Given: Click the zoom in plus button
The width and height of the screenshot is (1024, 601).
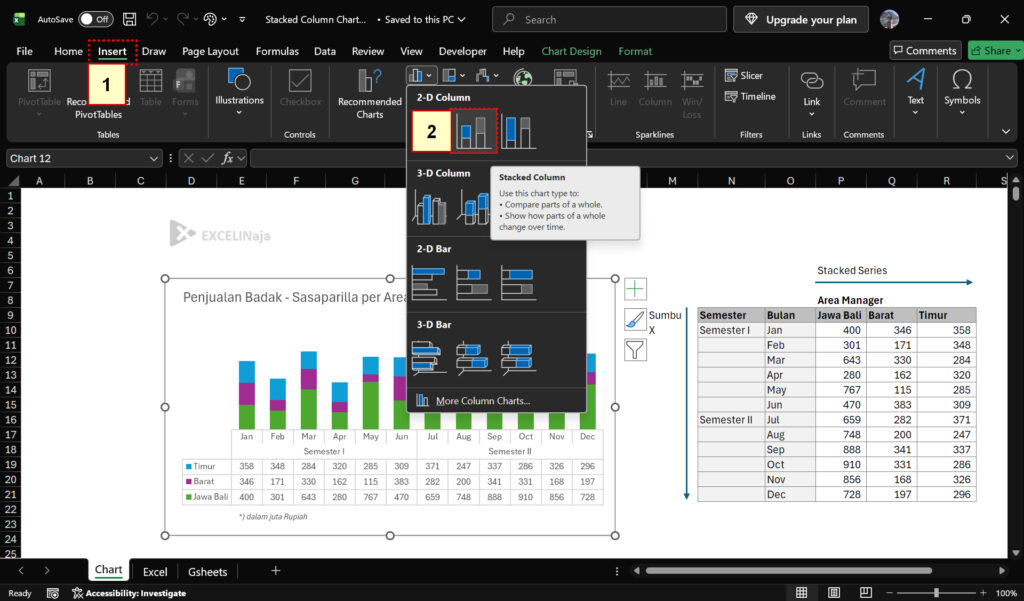Looking at the screenshot, I should tap(983, 593).
